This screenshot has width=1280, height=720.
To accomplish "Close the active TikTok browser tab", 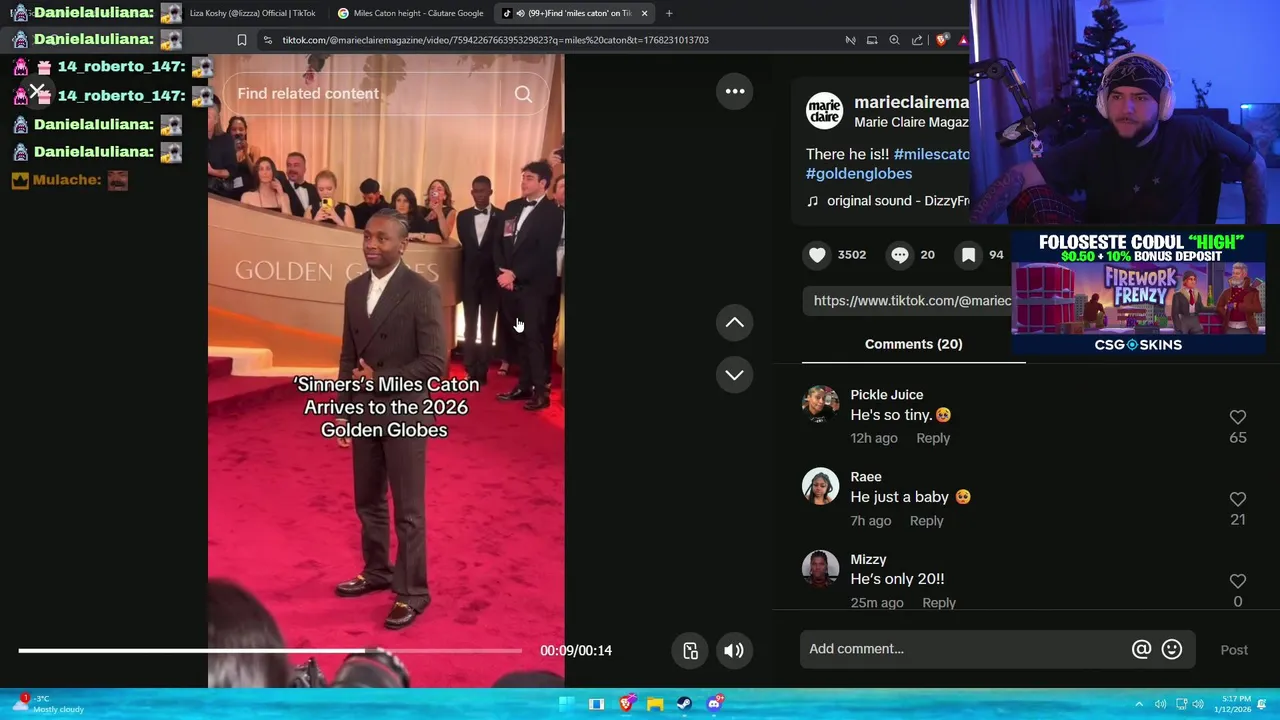I will click(645, 13).
